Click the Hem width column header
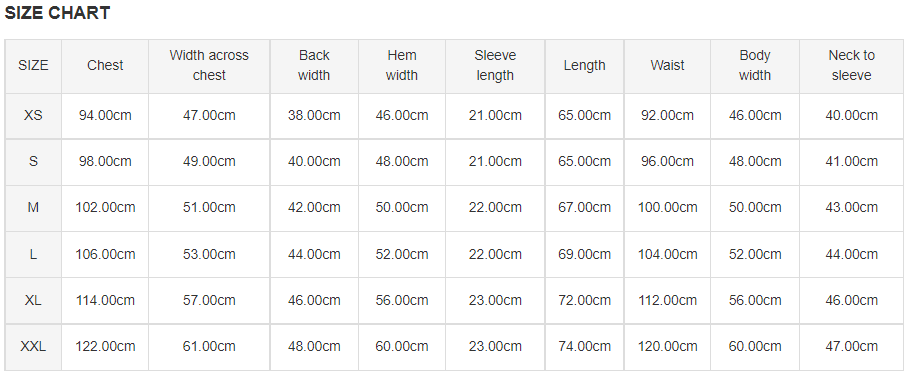 (x=402, y=65)
